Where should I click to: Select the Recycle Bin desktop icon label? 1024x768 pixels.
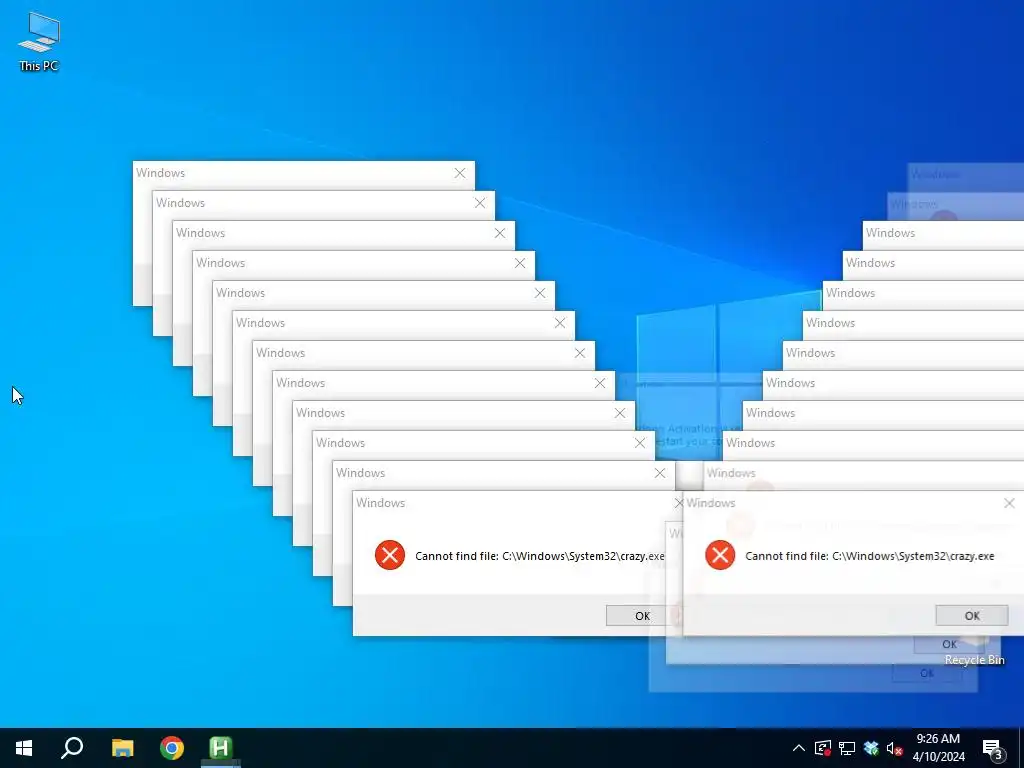[x=974, y=660]
